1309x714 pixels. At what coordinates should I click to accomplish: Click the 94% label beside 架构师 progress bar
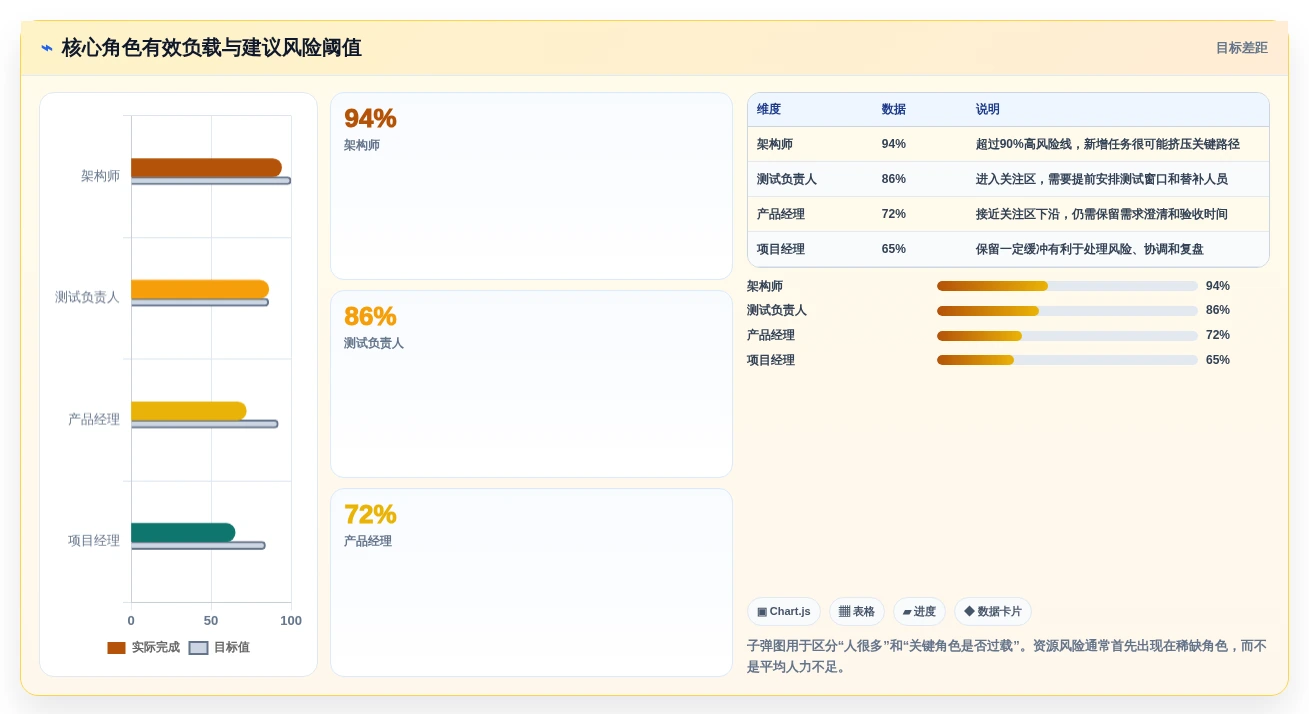[x=1218, y=286]
